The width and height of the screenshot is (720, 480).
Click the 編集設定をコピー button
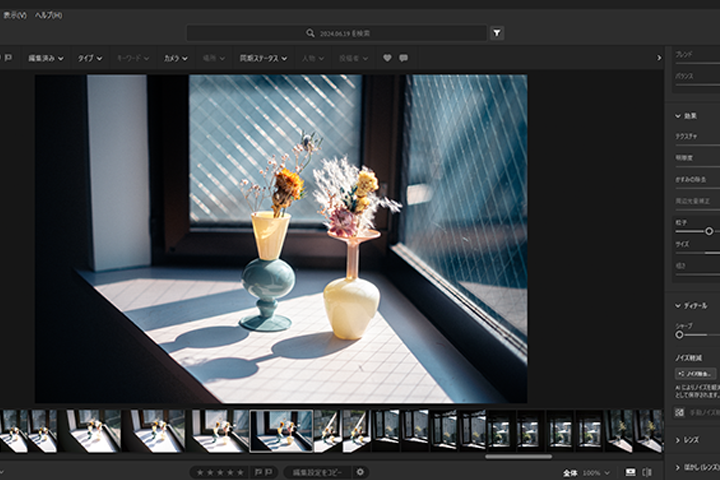pyautogui.click(x=317, y=472)
